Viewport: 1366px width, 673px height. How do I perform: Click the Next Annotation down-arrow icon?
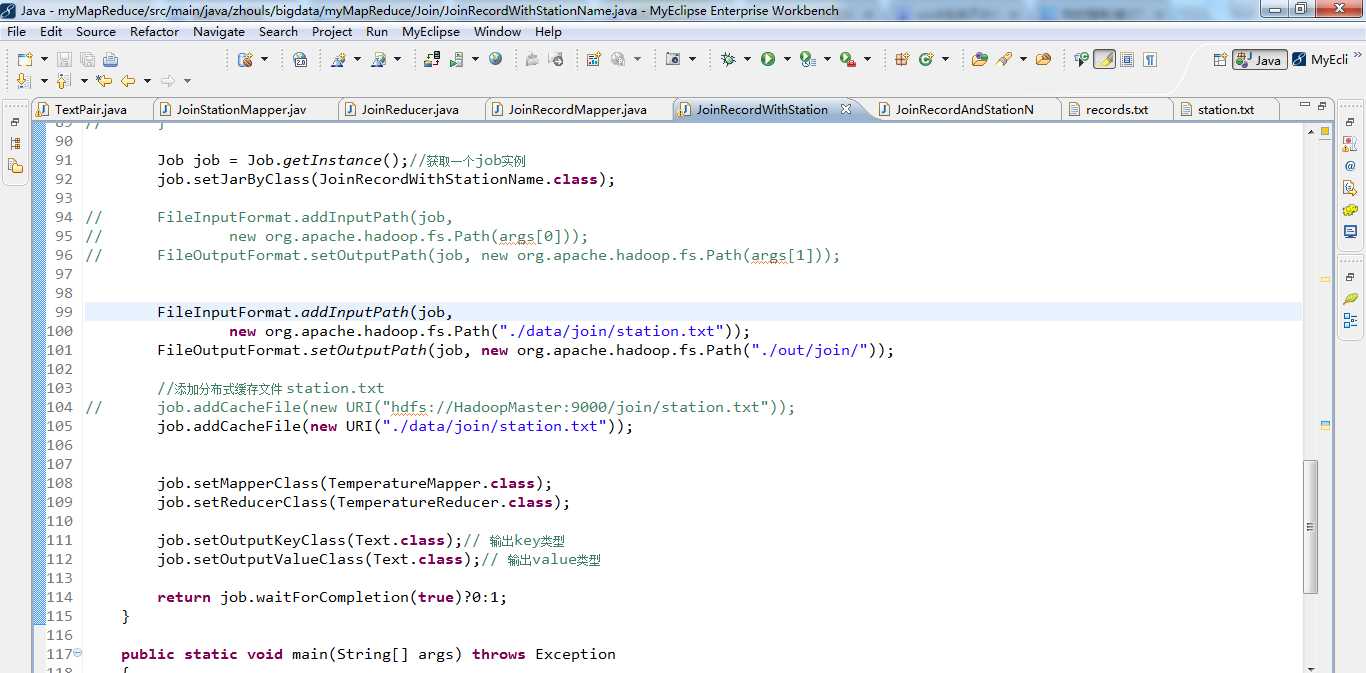tap(24, 81)
